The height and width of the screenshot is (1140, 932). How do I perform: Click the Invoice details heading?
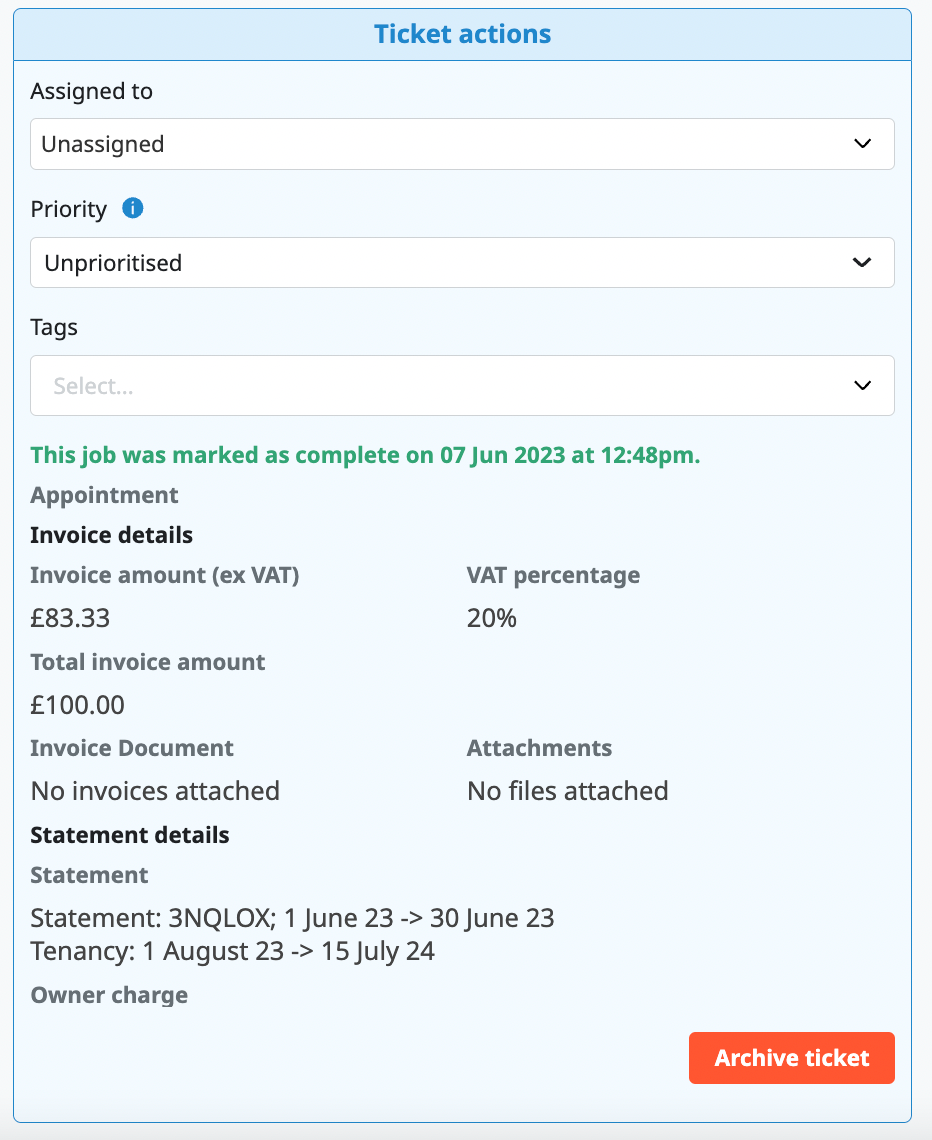pos(111,535)
